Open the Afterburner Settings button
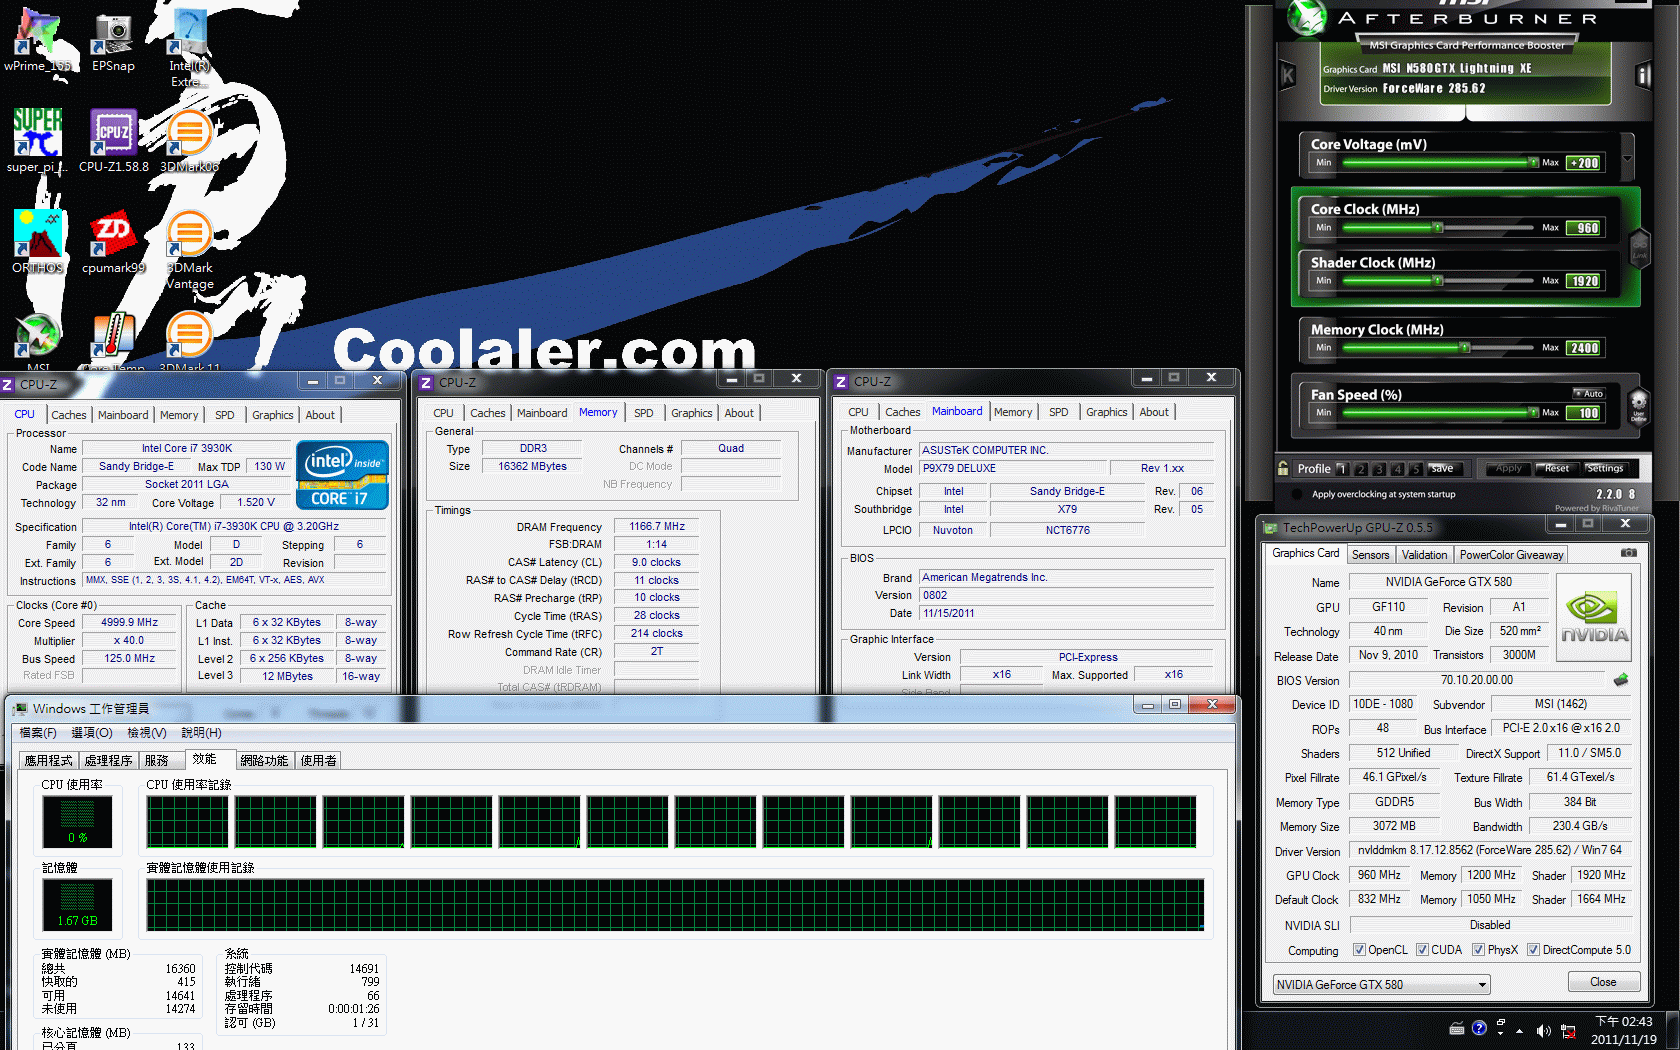This screenshot has height=1050, width=1680. coord(1605,468)
